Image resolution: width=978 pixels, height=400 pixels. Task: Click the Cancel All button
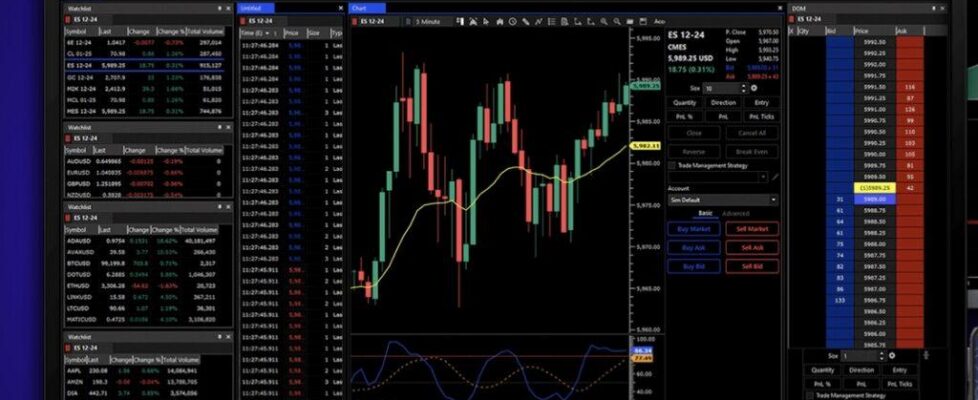pos(751,132)
